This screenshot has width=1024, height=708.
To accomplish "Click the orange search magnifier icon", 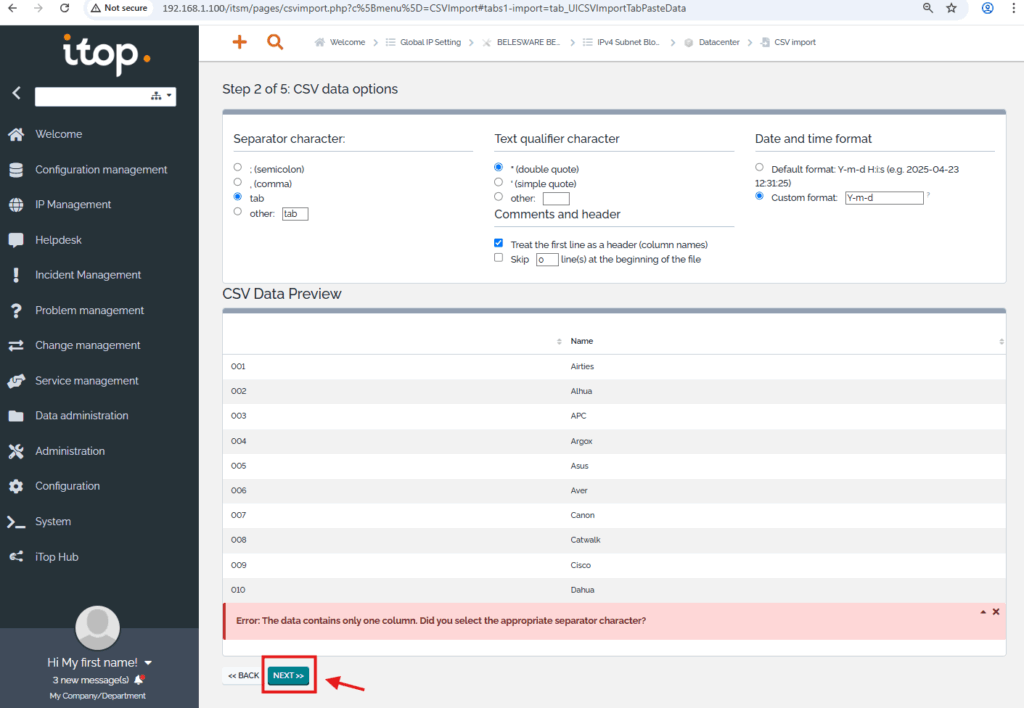I will [x=275, y=42].
